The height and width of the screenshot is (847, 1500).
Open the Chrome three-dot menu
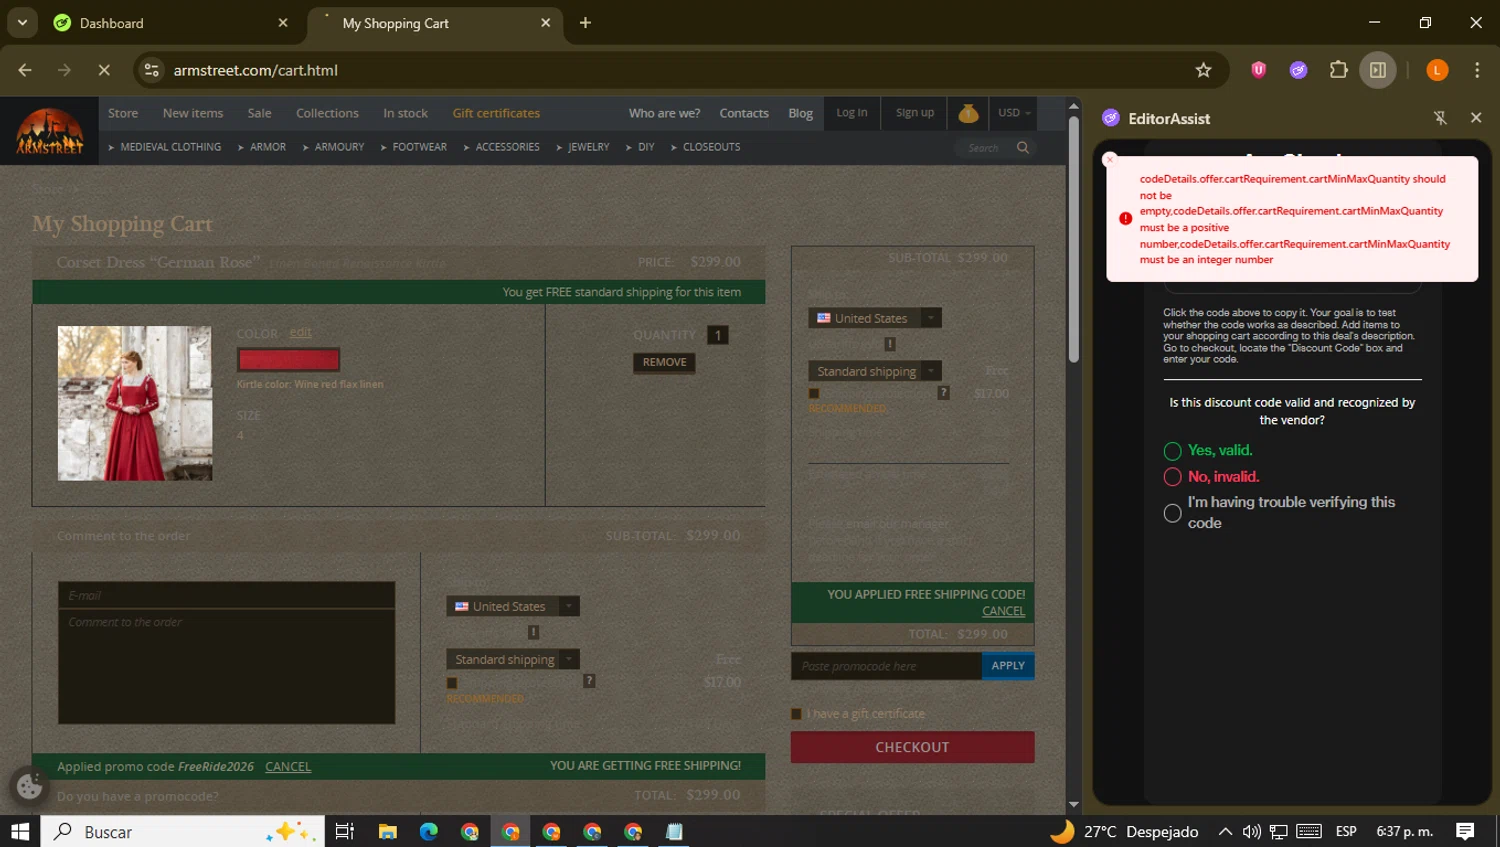pos(1477,70)
